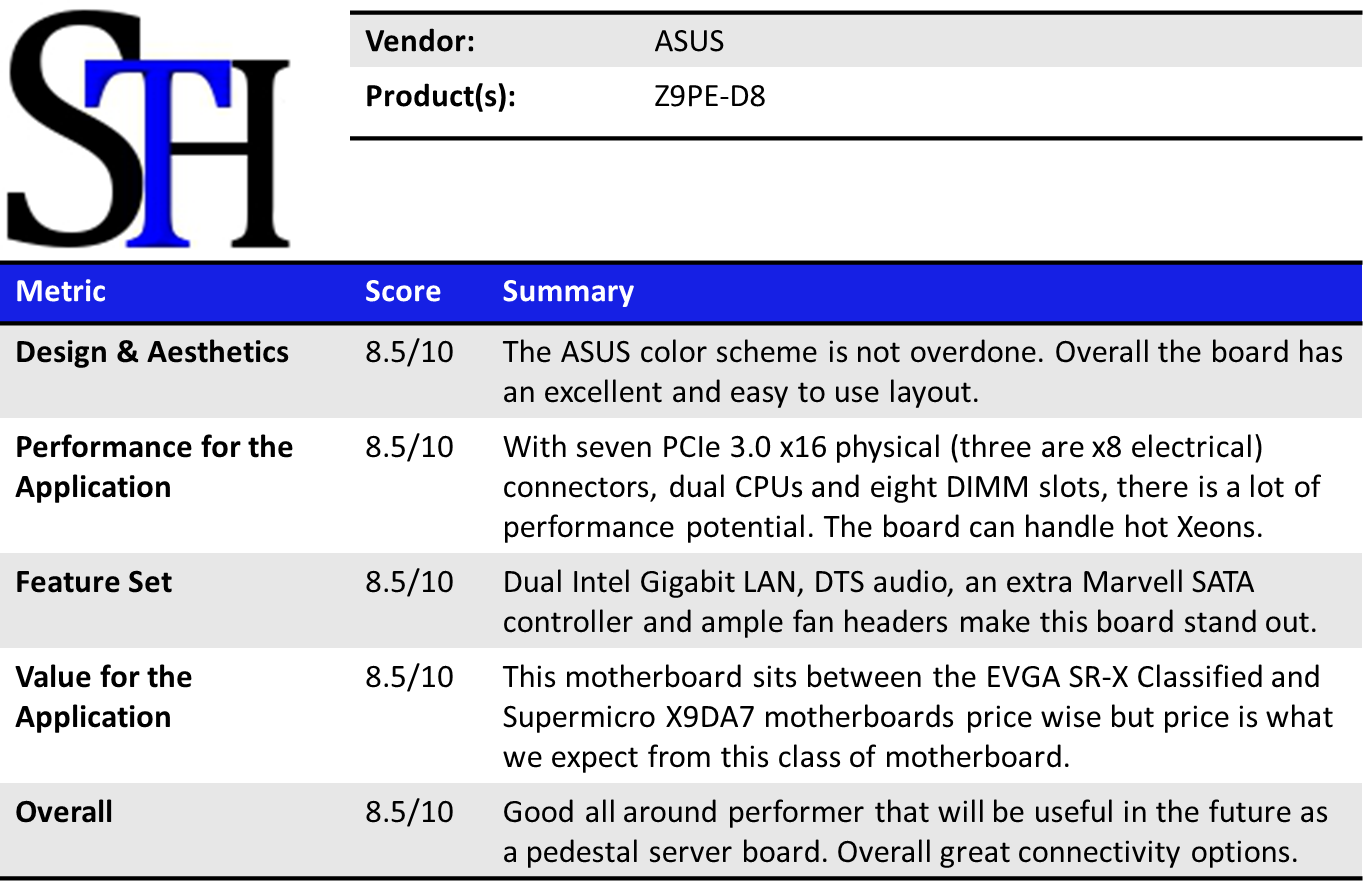
Task: Click the Summary column header
Action: pyautogui.click(x=568, y=291)
